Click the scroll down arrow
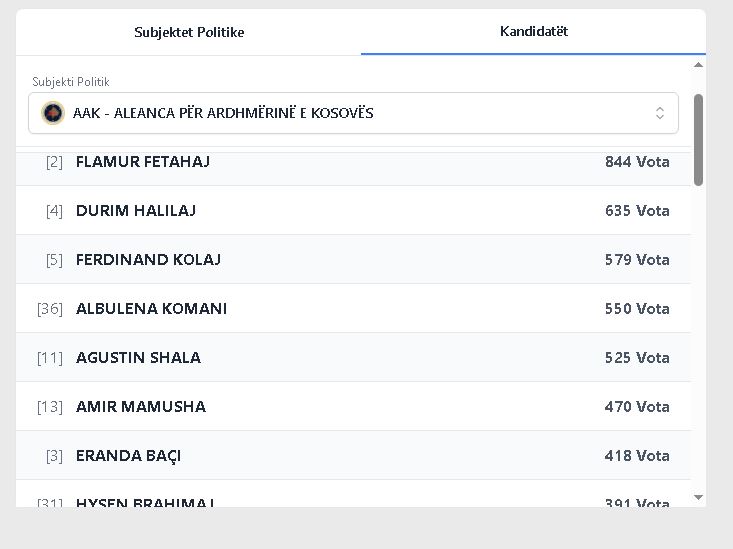 (x=699, y=497)
